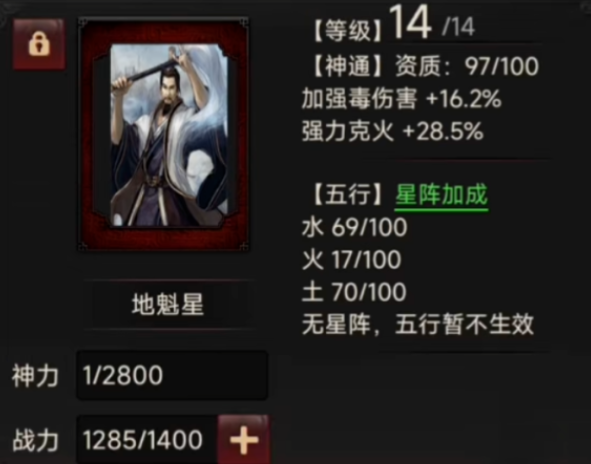Click the 神力 value field 1/2800
The width and height of the screenshot is (591, 464).
point(172,375)
